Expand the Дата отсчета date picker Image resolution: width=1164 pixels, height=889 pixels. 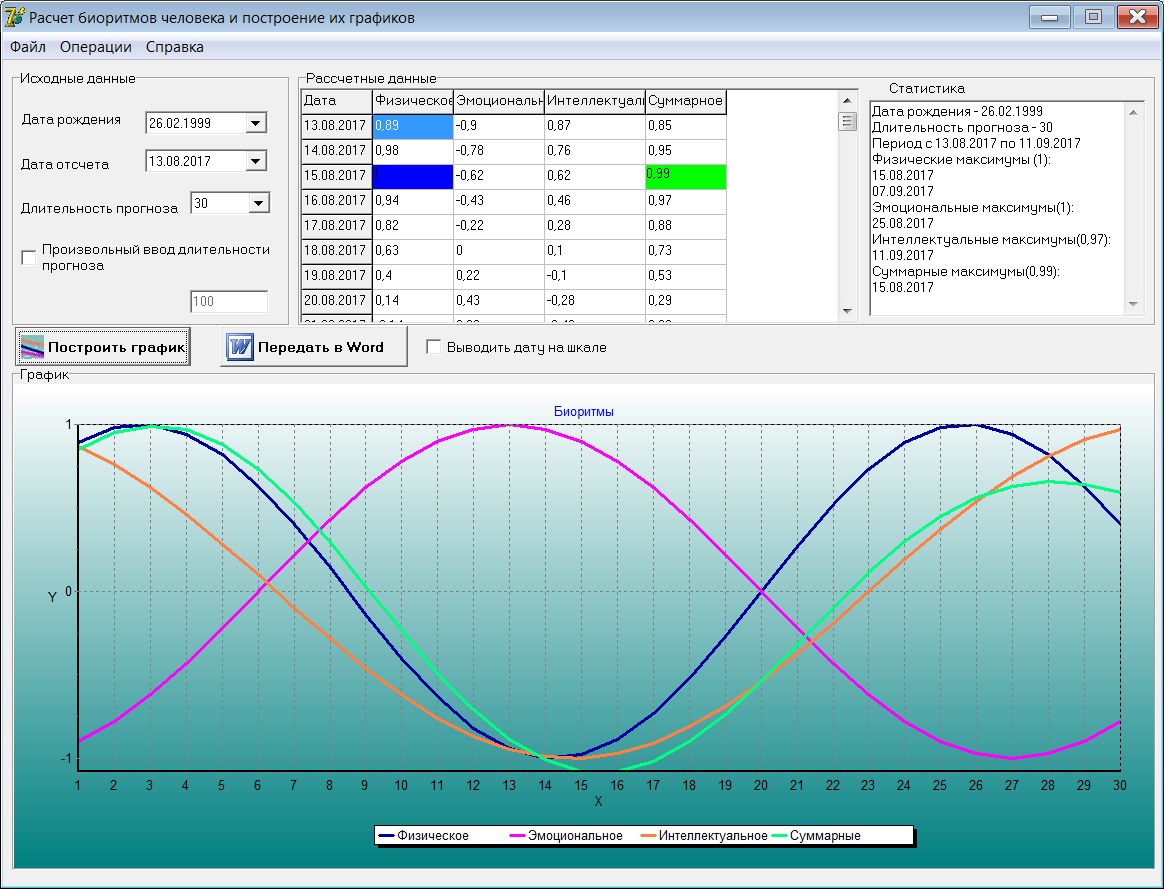coord(256,161)
